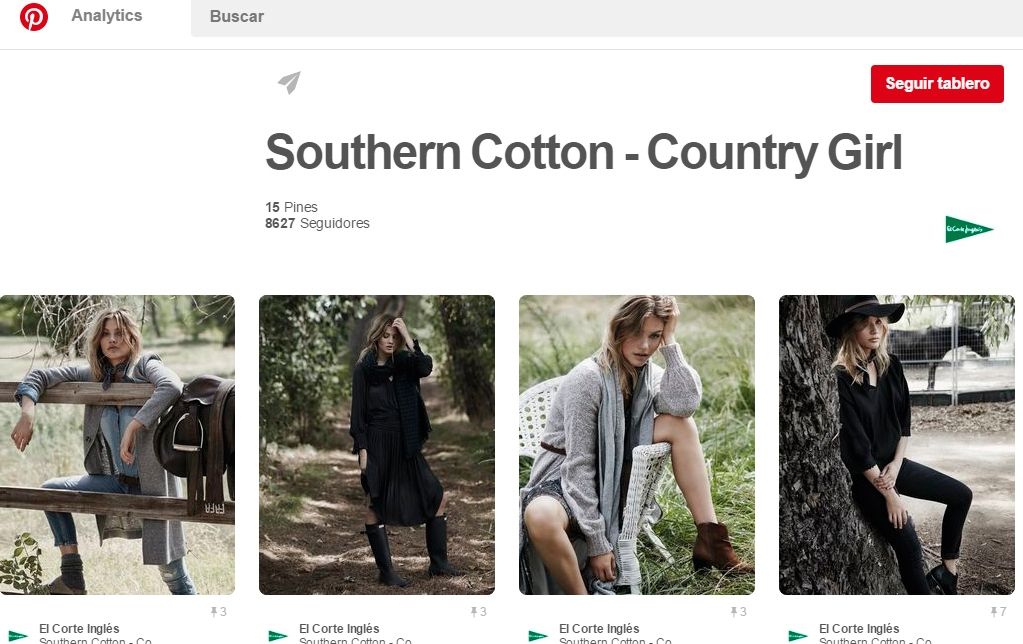Open pin of woman in black dress and boots
Viewport: 1023px width, 644px height.
pos(377,445)
